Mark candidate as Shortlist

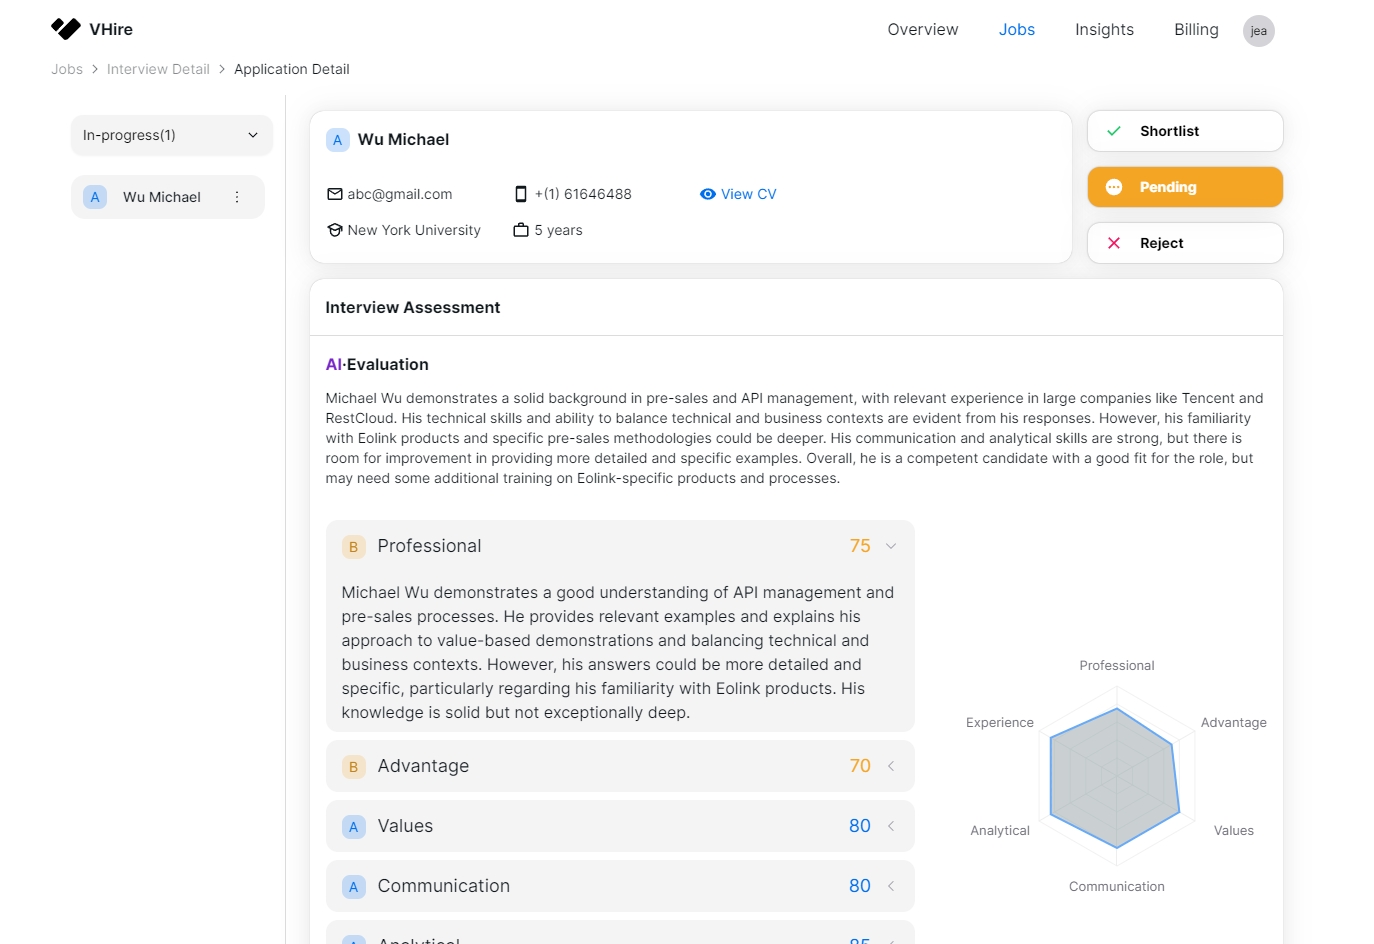1185,131
